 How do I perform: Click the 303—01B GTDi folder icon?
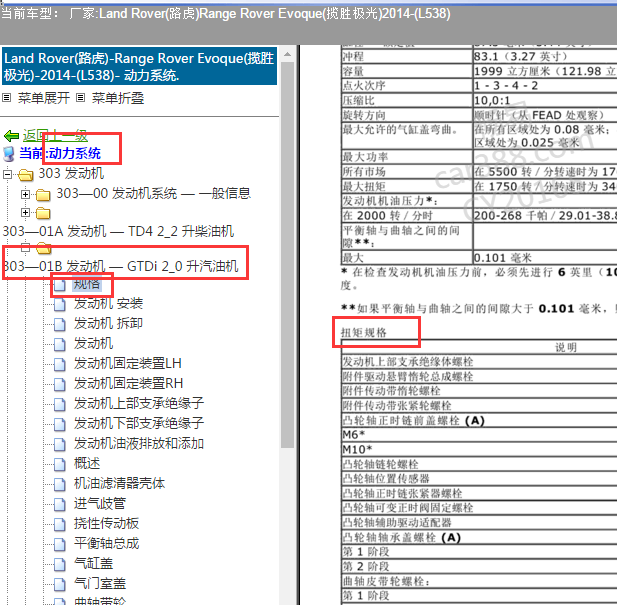click(43, 249)
